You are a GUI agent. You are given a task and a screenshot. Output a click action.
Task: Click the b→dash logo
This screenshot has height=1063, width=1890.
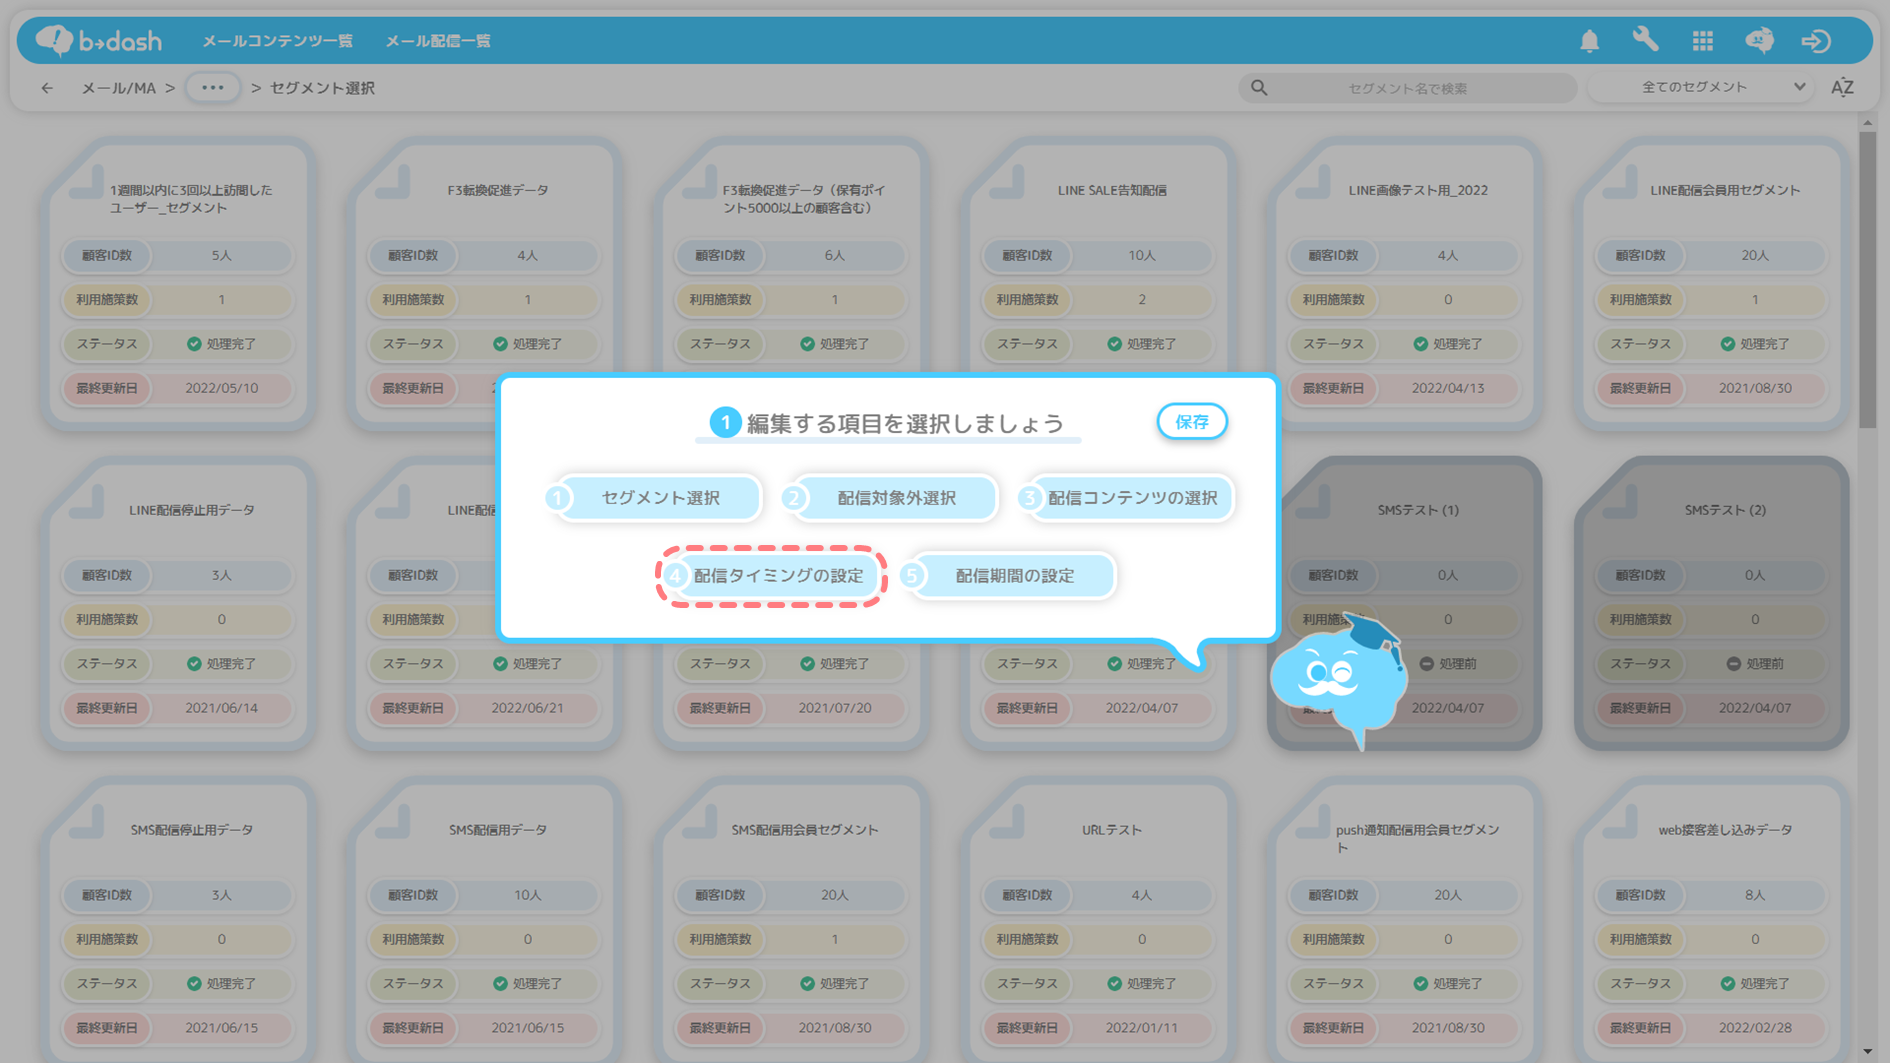[x=98, y=40]
